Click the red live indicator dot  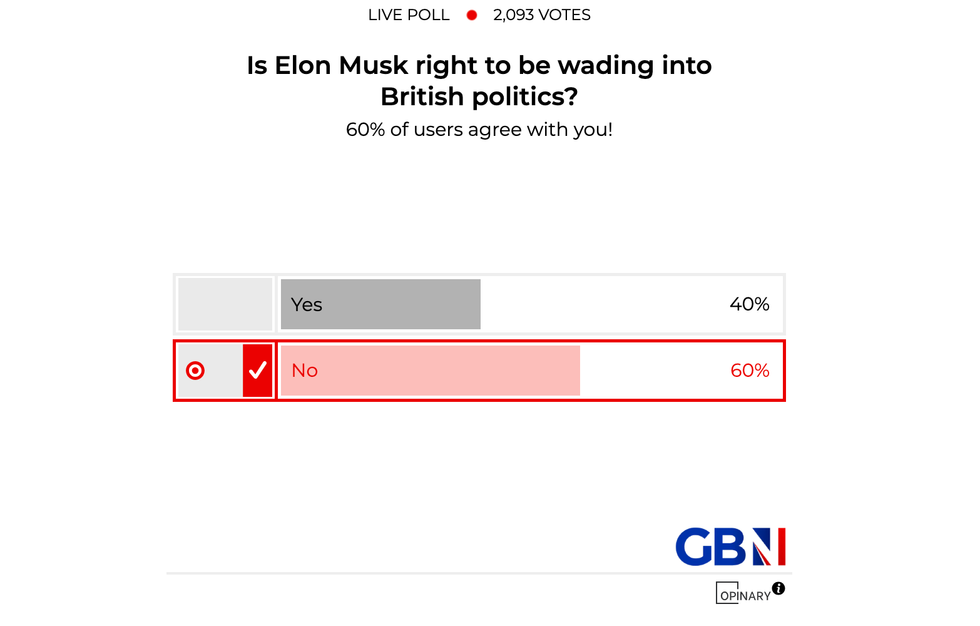472,15
